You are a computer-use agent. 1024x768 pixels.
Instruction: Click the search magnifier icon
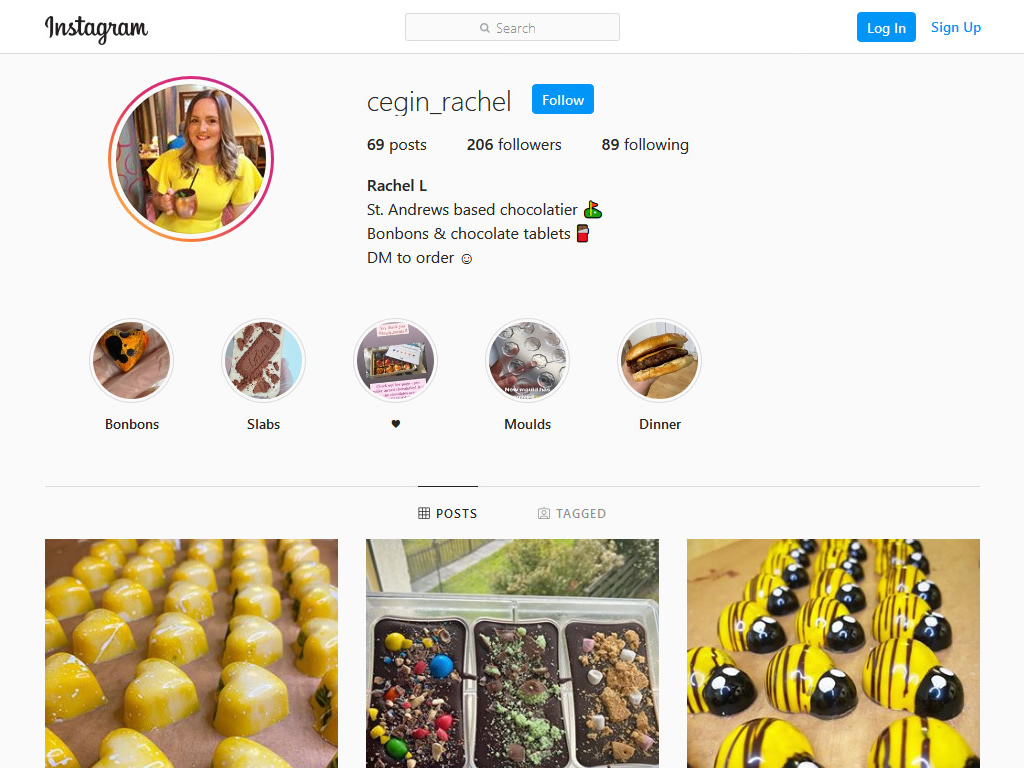click(485, 28)
